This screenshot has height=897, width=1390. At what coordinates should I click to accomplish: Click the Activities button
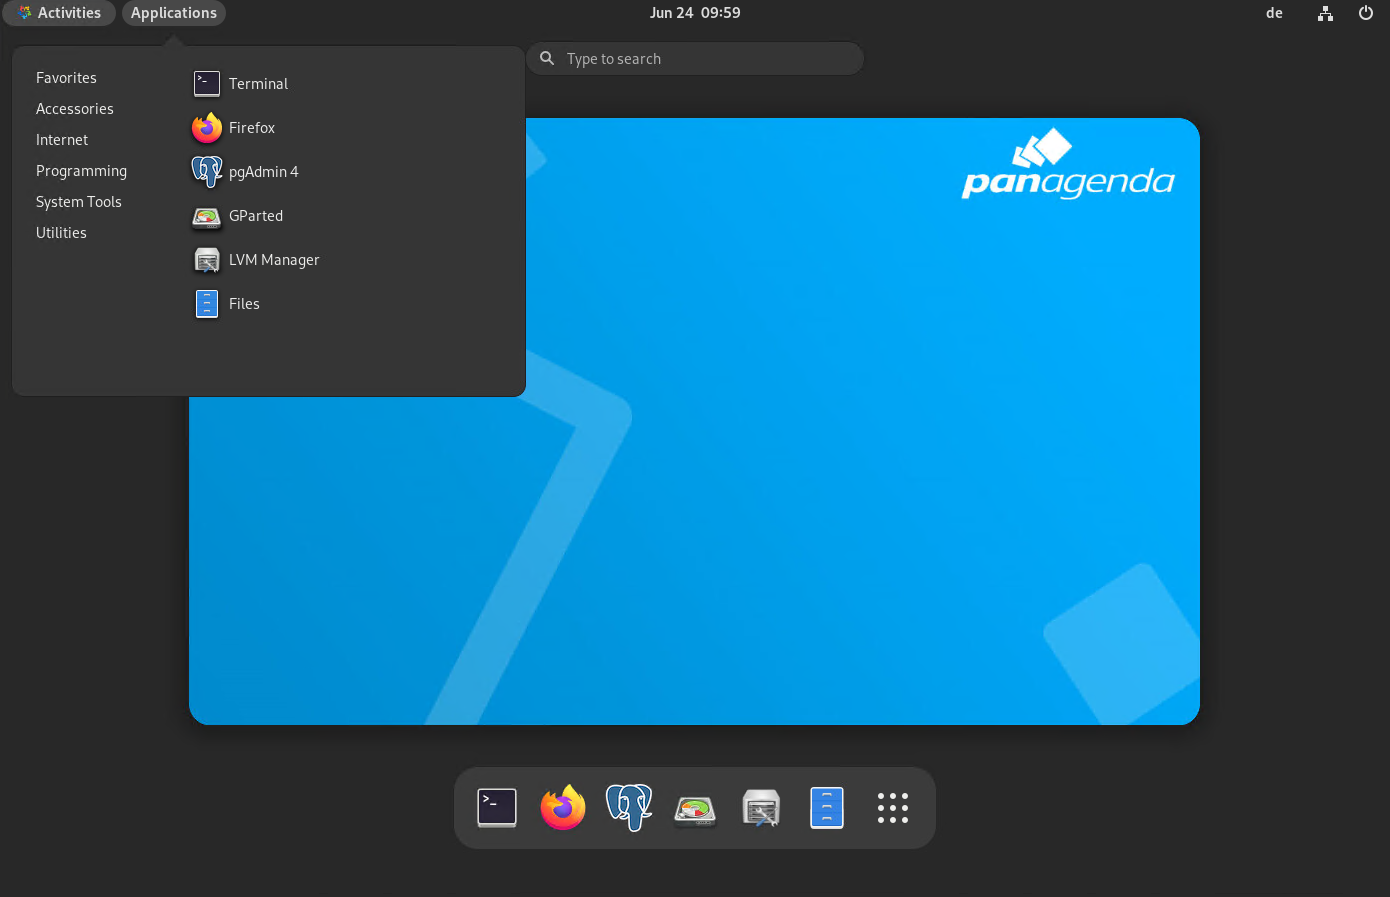(x=59, y=13)
